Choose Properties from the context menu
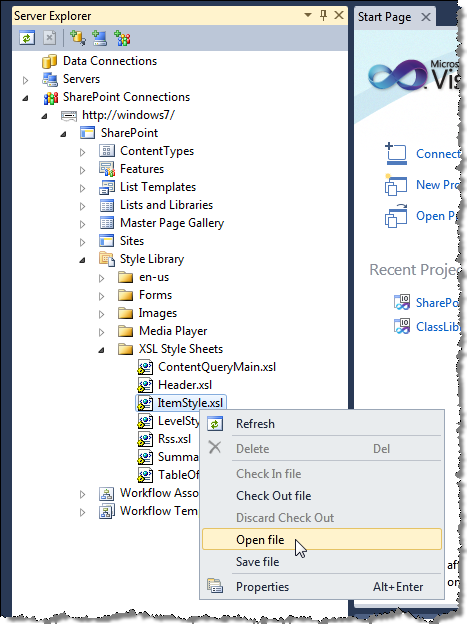467x624 pixels. [x=322, y=587]
